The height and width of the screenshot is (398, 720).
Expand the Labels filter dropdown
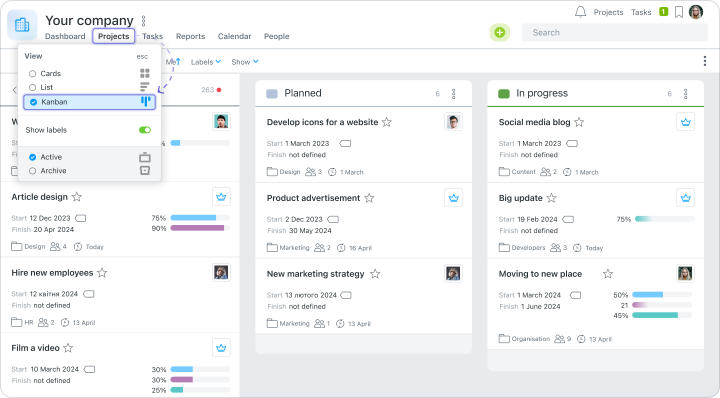(x=206, y=62)
